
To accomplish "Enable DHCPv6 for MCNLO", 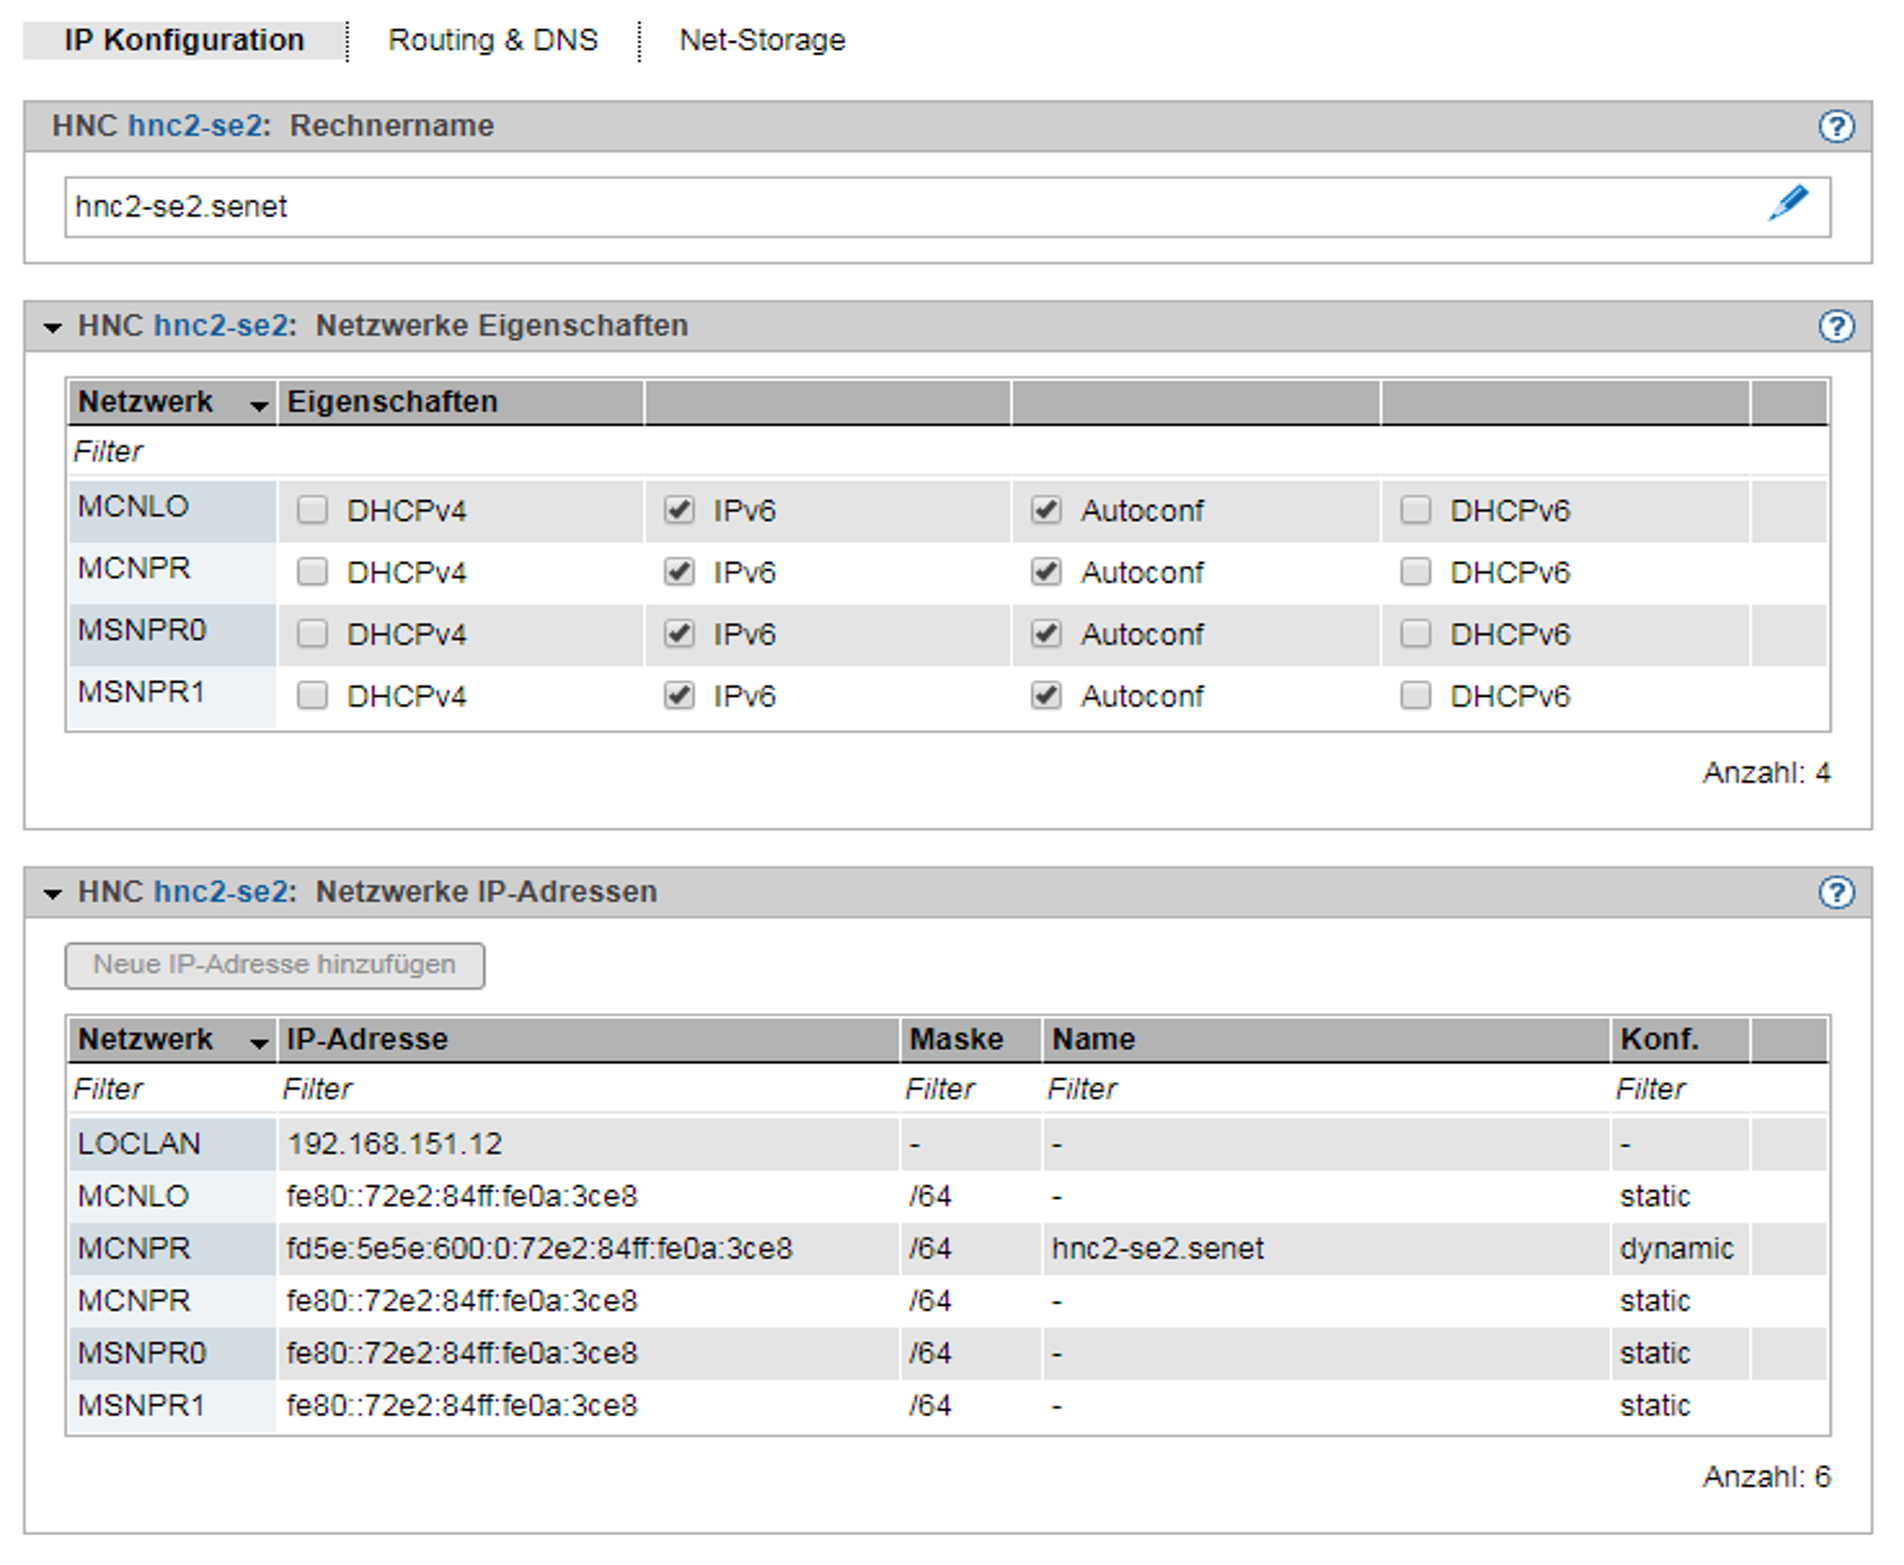I will [x=1415, y=510].
